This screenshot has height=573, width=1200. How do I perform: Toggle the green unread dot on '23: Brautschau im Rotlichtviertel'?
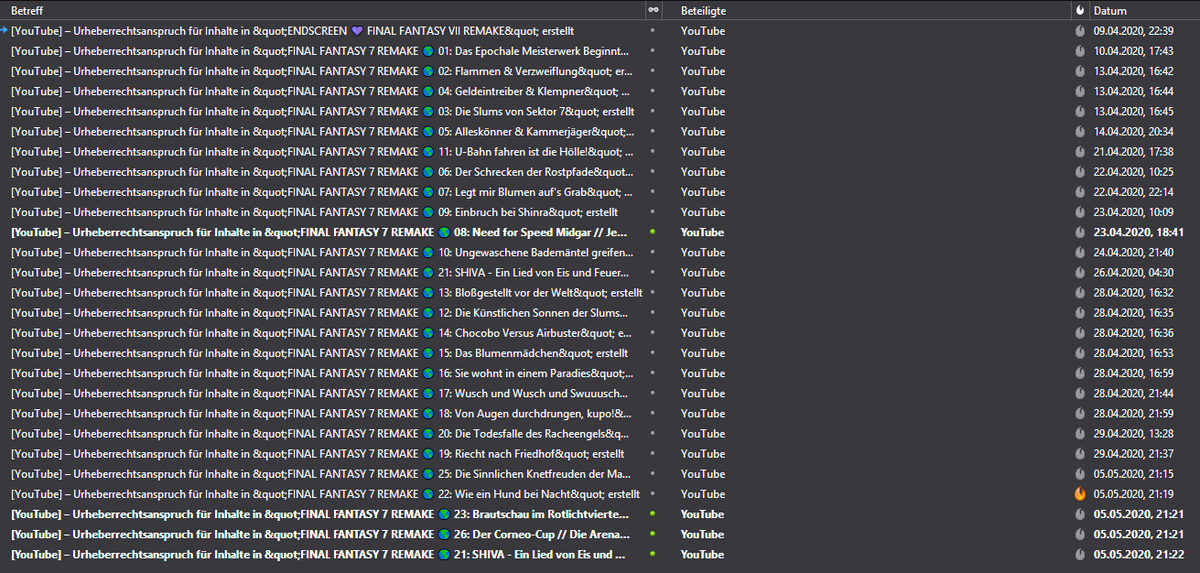[x=653, y=514]
